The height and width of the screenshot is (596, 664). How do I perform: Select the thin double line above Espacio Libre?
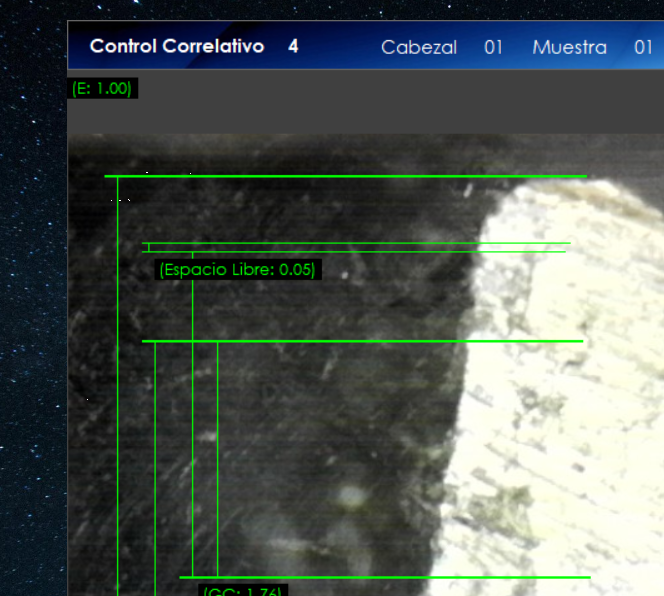point(360,247)
